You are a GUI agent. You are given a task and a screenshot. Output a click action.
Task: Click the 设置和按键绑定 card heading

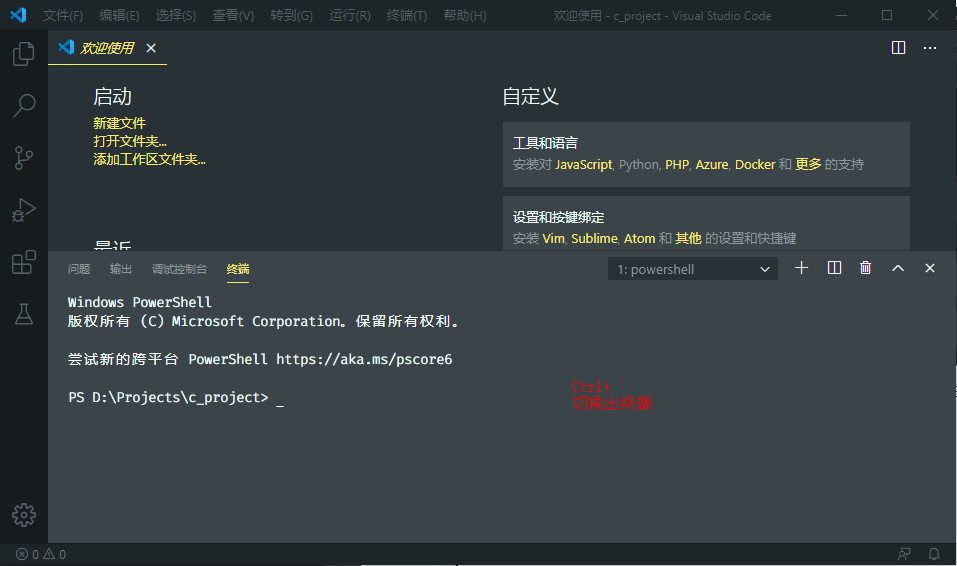[558, 217]
